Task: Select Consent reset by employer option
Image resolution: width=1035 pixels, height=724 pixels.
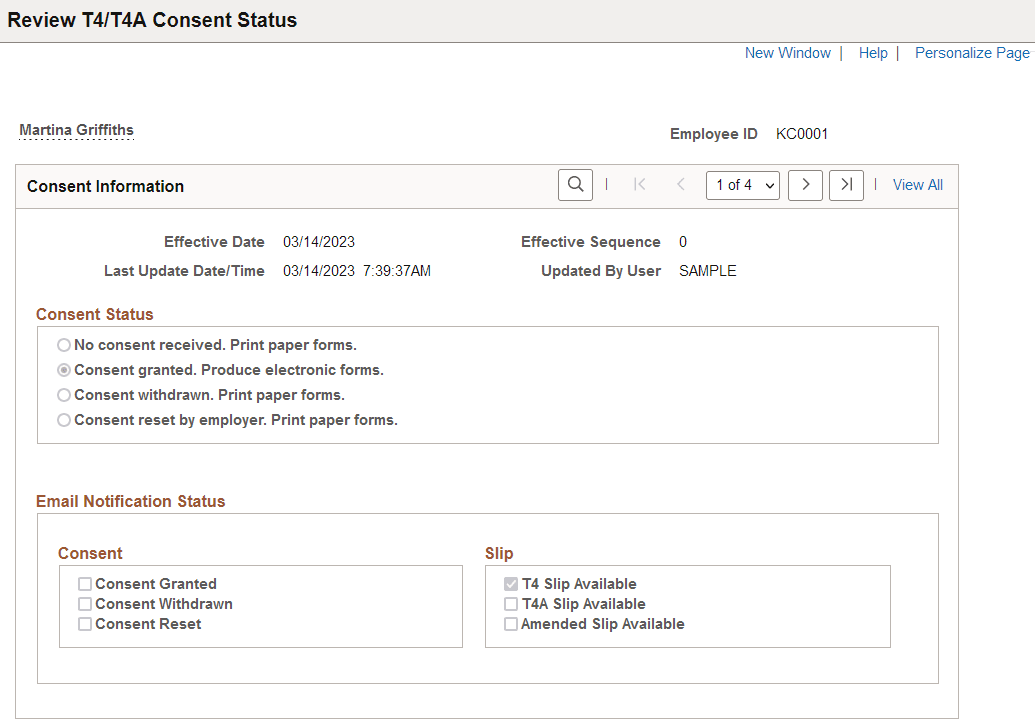Action: coord(63,419)
